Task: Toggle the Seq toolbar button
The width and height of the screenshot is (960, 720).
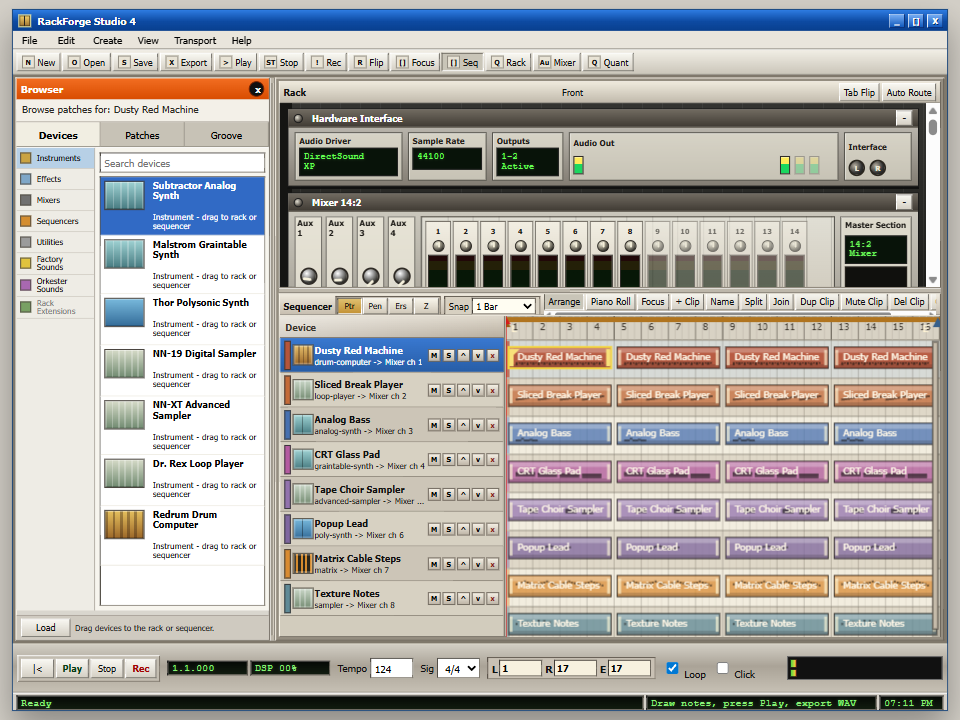Action: (463, 62)
